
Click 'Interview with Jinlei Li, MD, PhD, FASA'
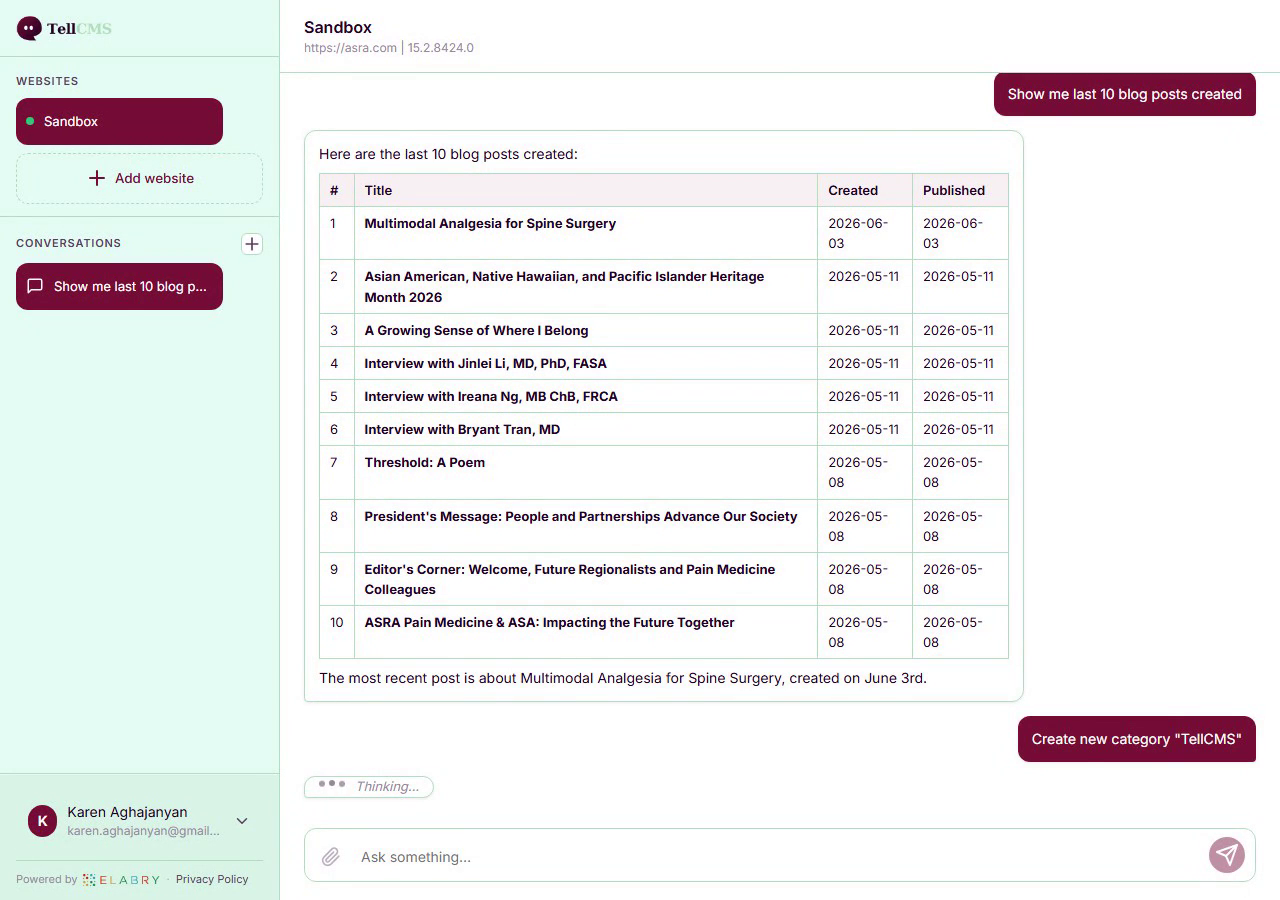pos(485,363)
